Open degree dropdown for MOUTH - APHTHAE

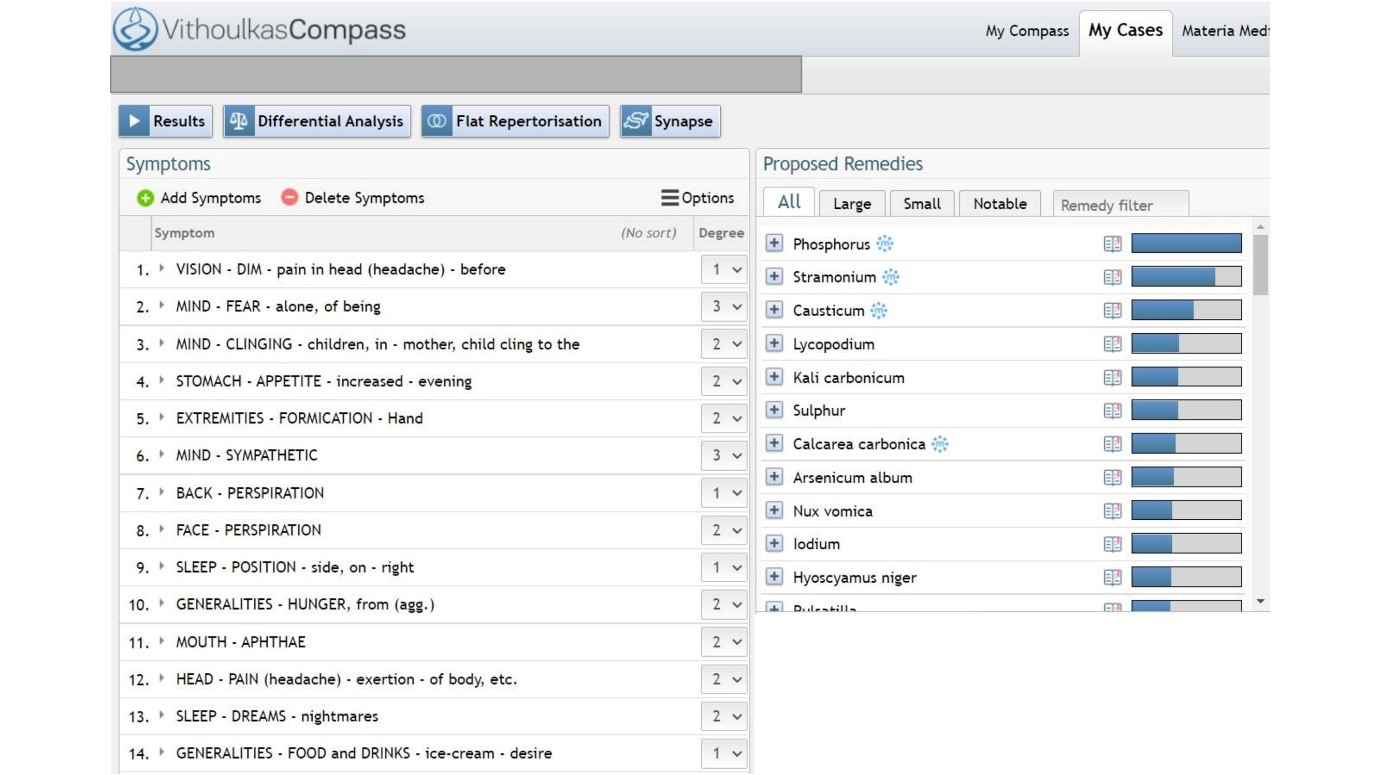tap(724, 642)
